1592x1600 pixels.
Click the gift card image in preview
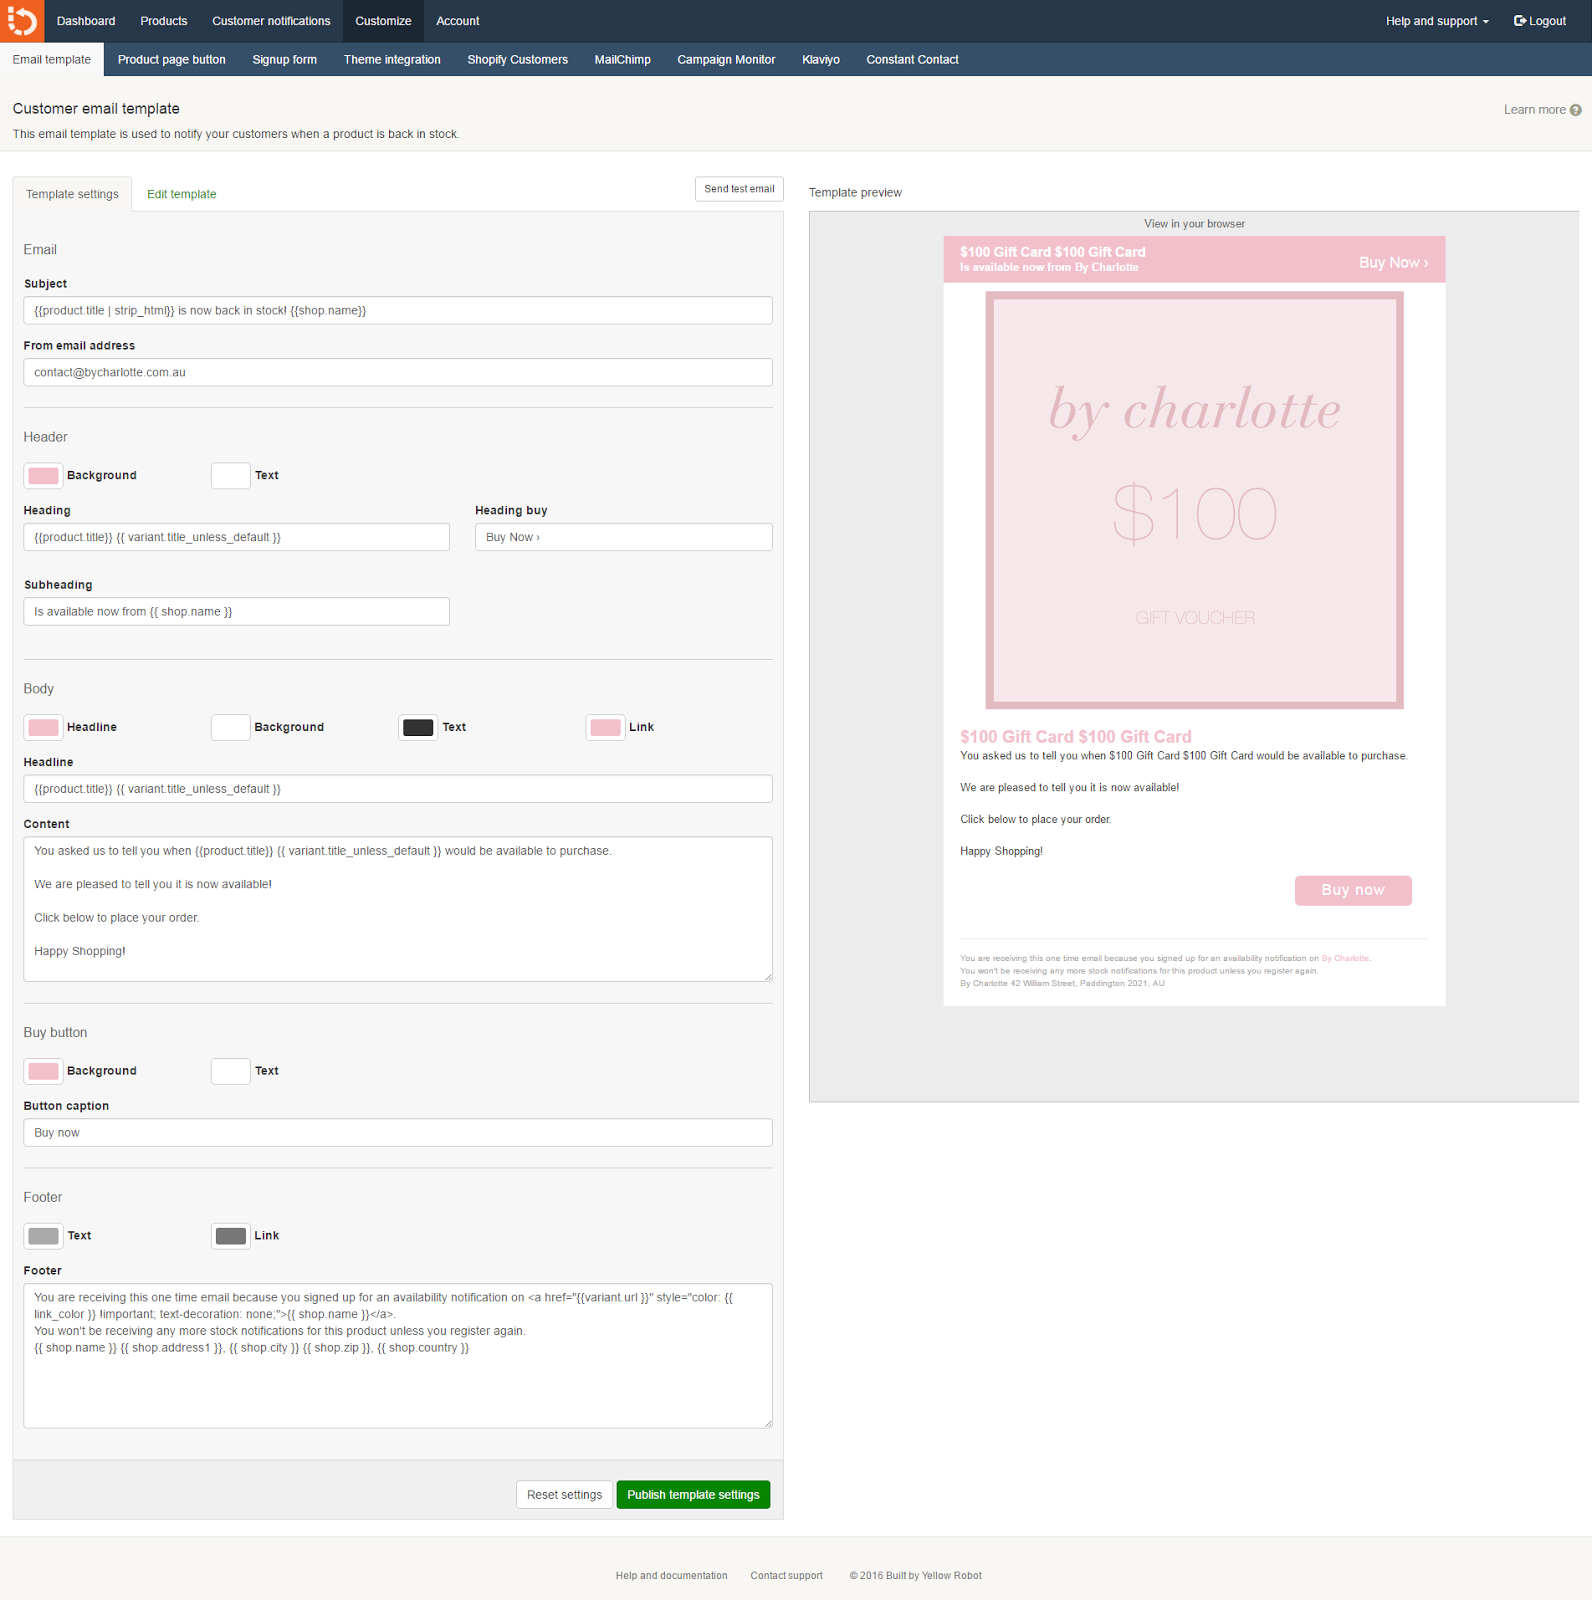[1194, 500]
